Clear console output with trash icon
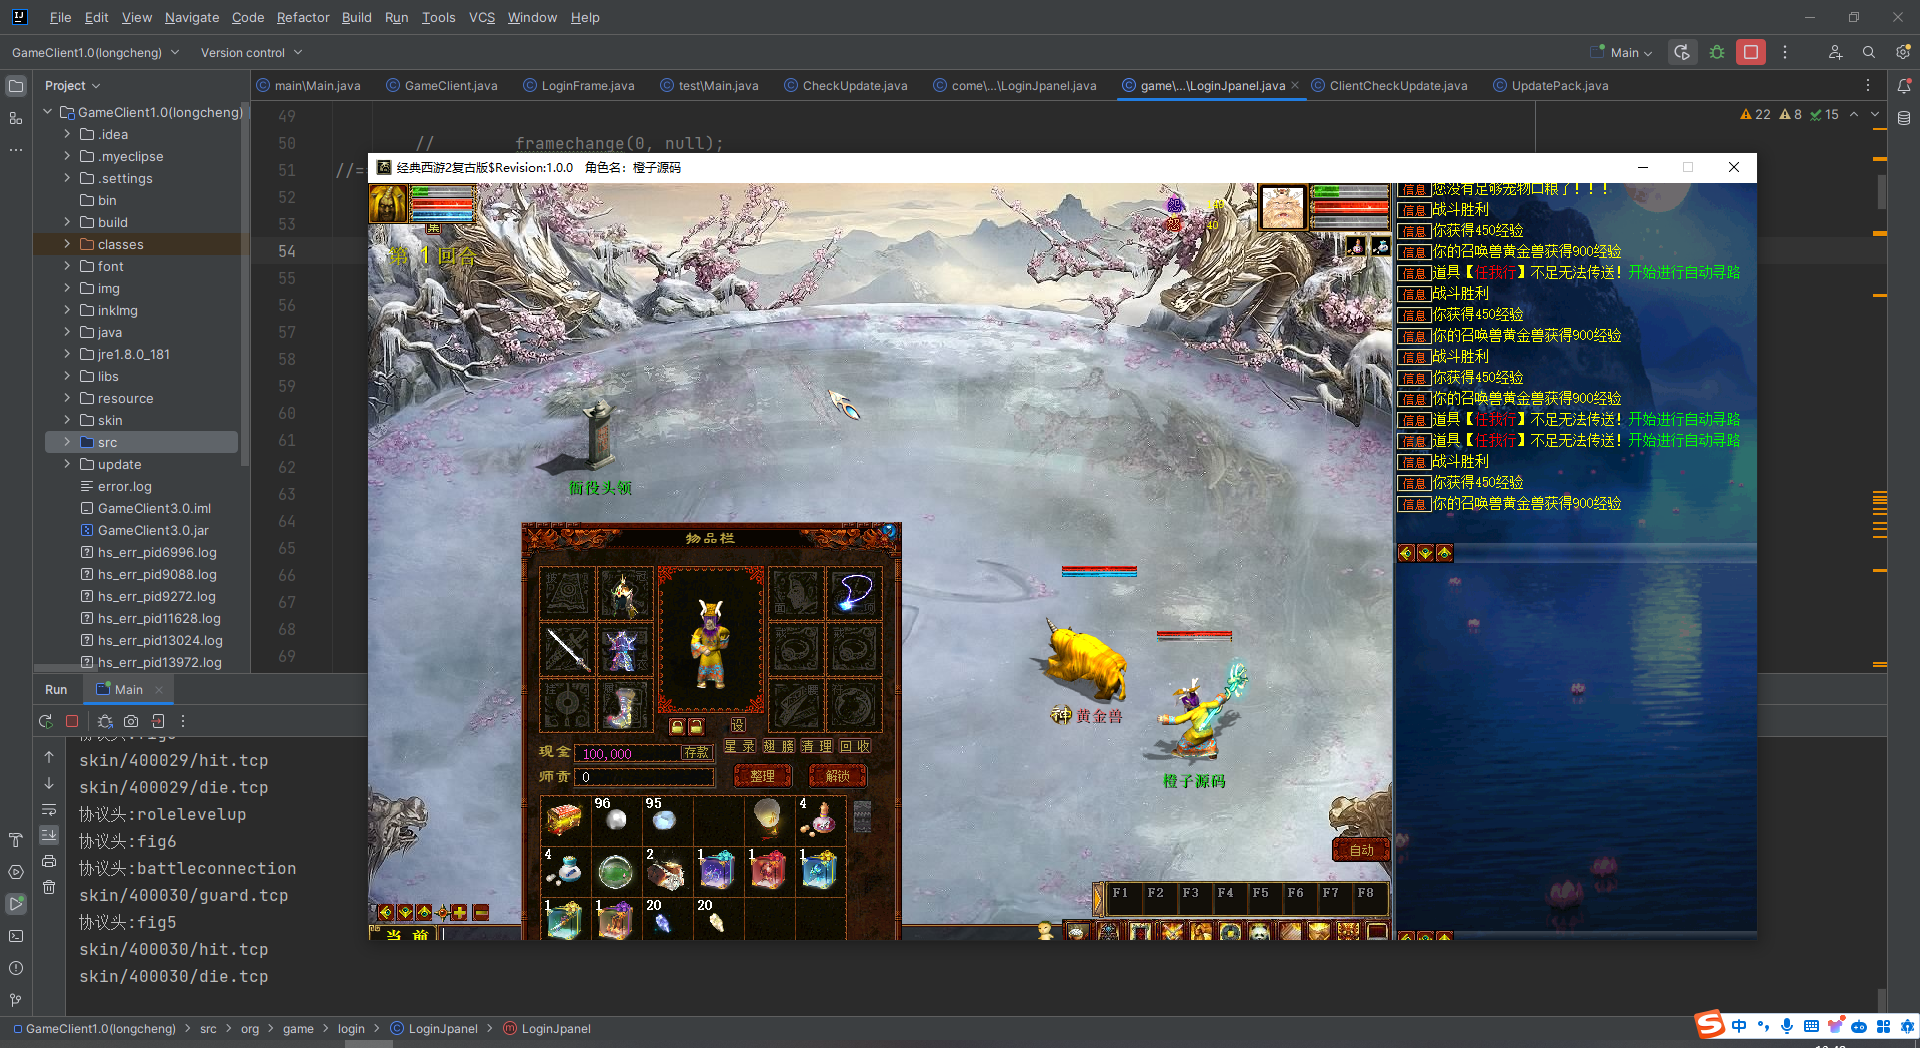 (x=49, y=887)
